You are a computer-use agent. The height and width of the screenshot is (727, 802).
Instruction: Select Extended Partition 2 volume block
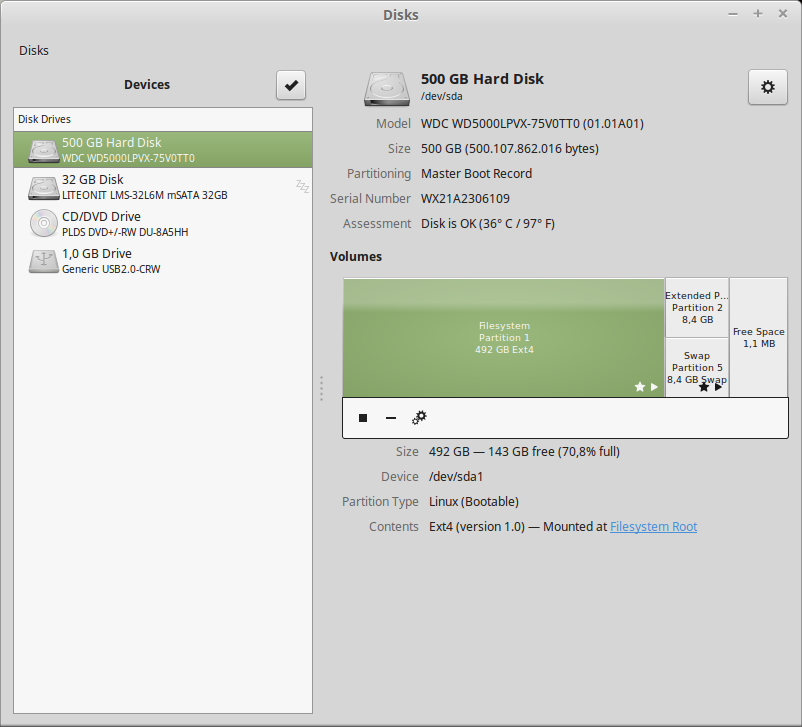pos(697,307)
